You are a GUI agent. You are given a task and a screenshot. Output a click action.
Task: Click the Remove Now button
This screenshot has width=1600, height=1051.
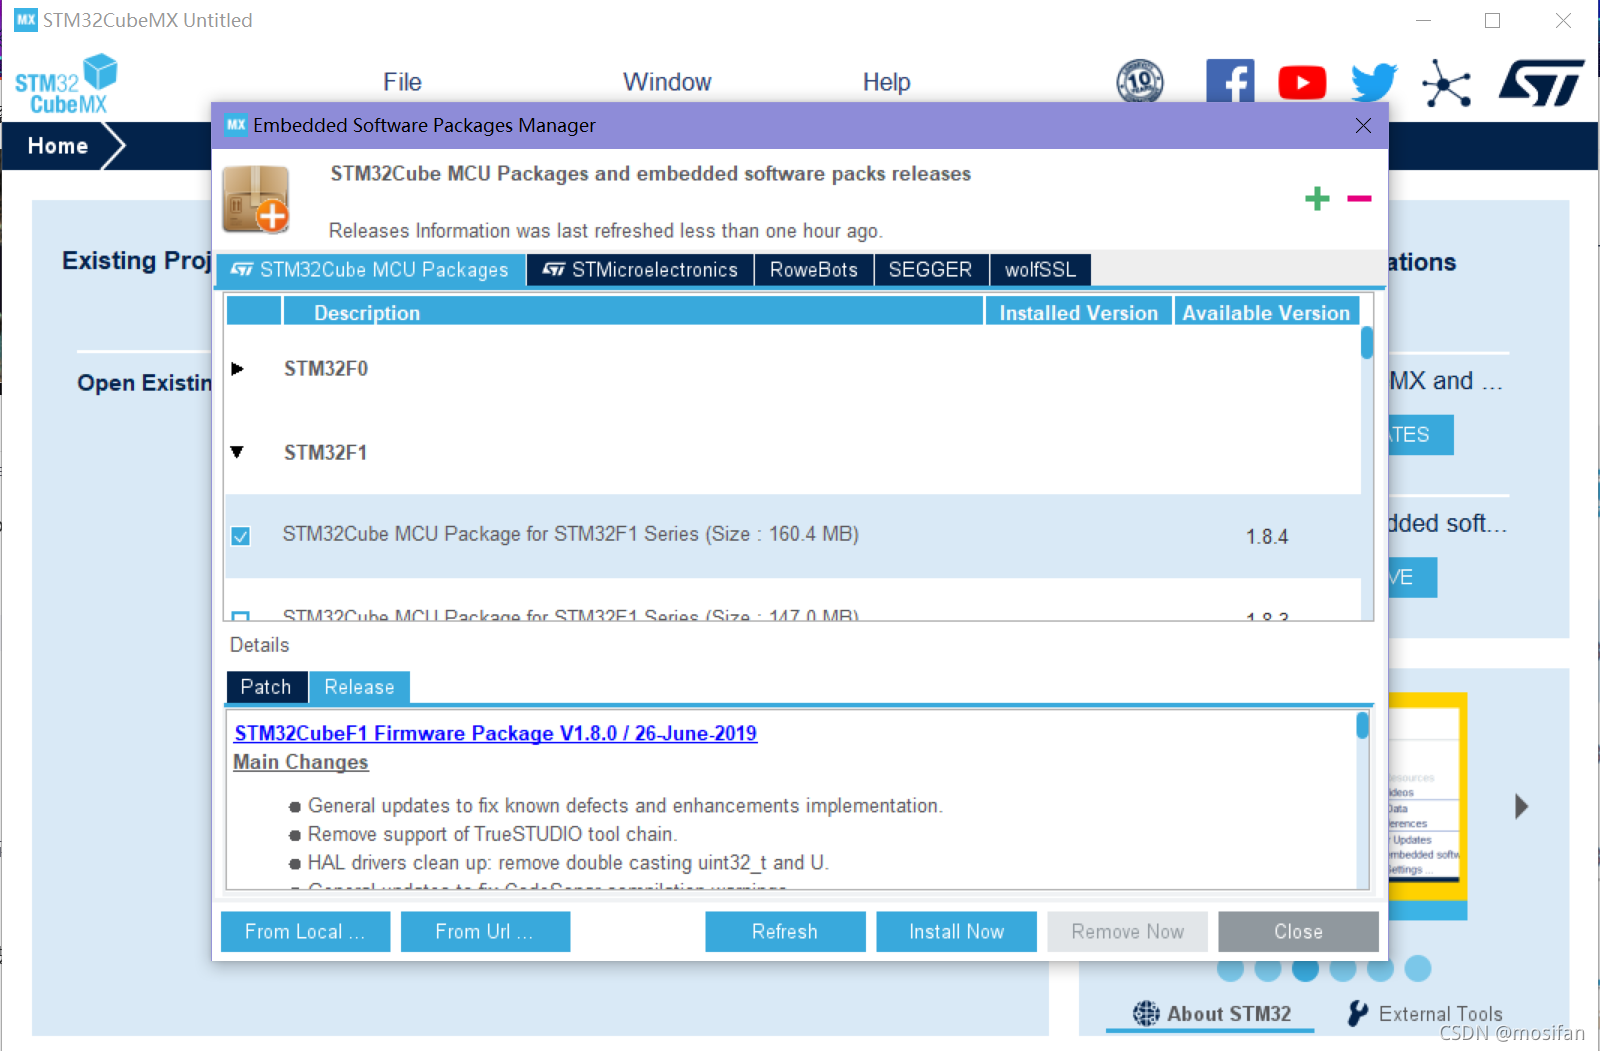pos(1127,931)
